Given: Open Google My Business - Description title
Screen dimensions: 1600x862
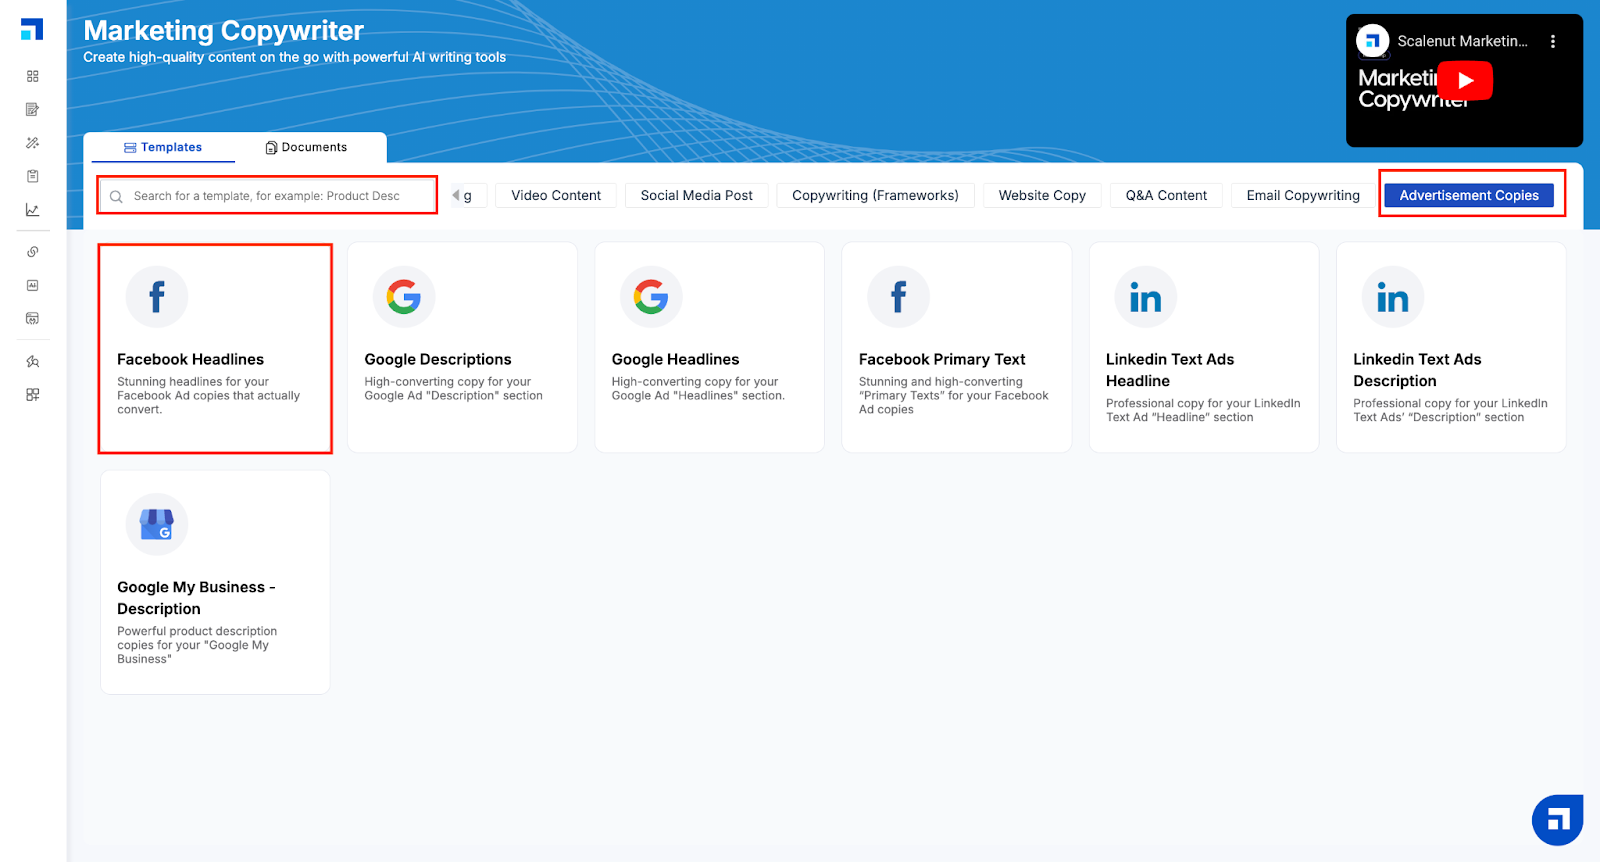Looking at the screenshot, I should tap(196, 598).
